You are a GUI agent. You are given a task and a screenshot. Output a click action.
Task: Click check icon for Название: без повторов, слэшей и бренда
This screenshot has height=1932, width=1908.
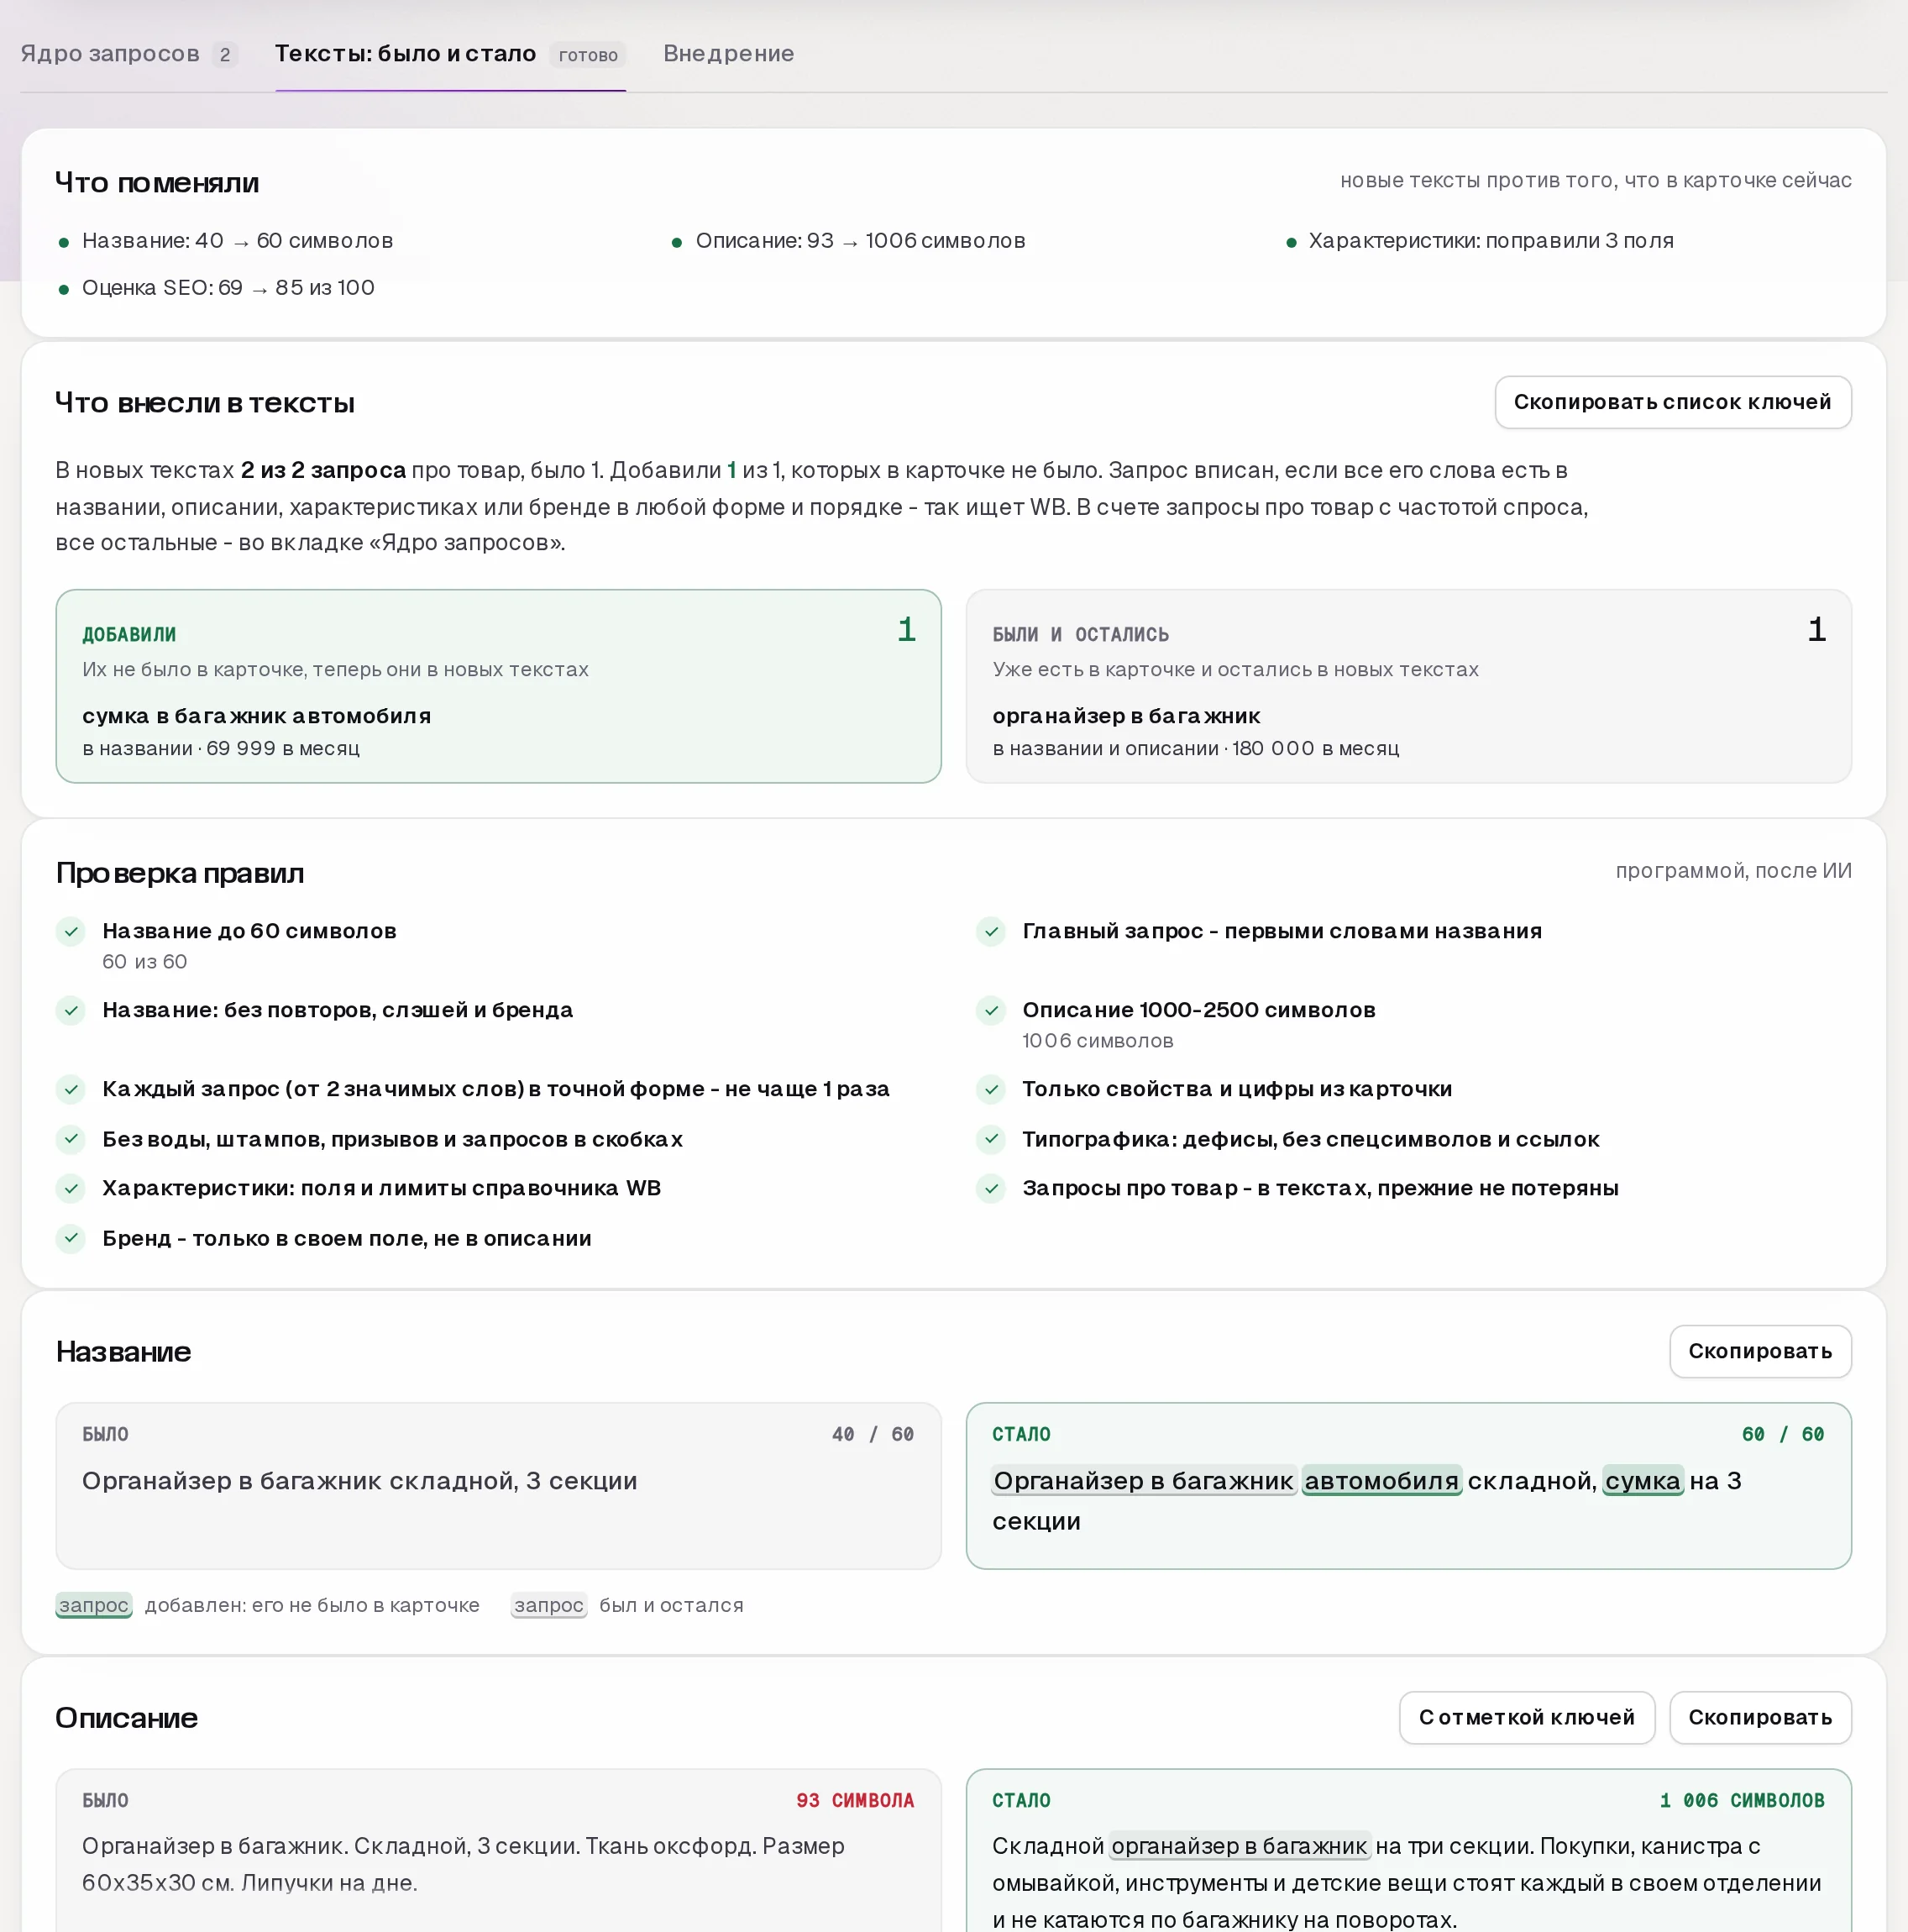click(x=71, y=1010)
